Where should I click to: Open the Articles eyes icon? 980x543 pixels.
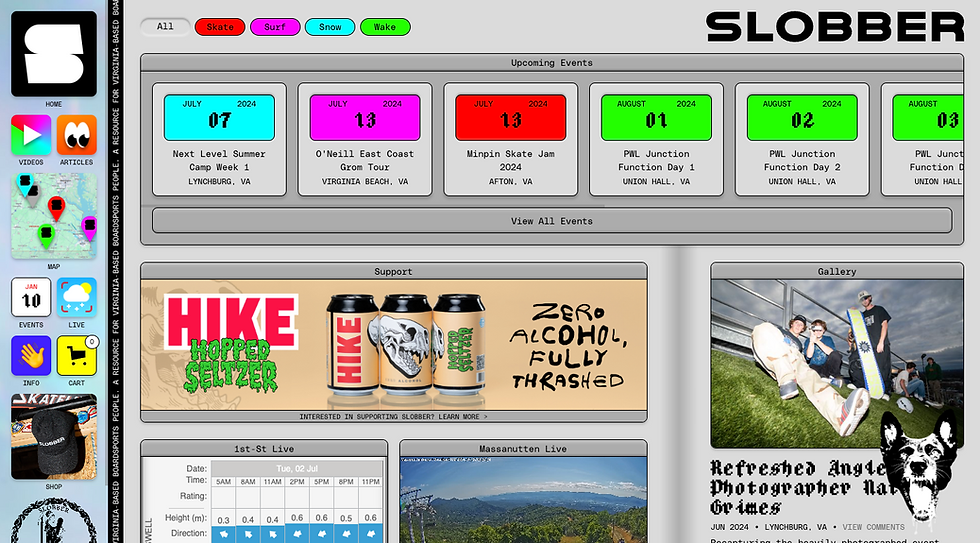click(x=76, y=135)
